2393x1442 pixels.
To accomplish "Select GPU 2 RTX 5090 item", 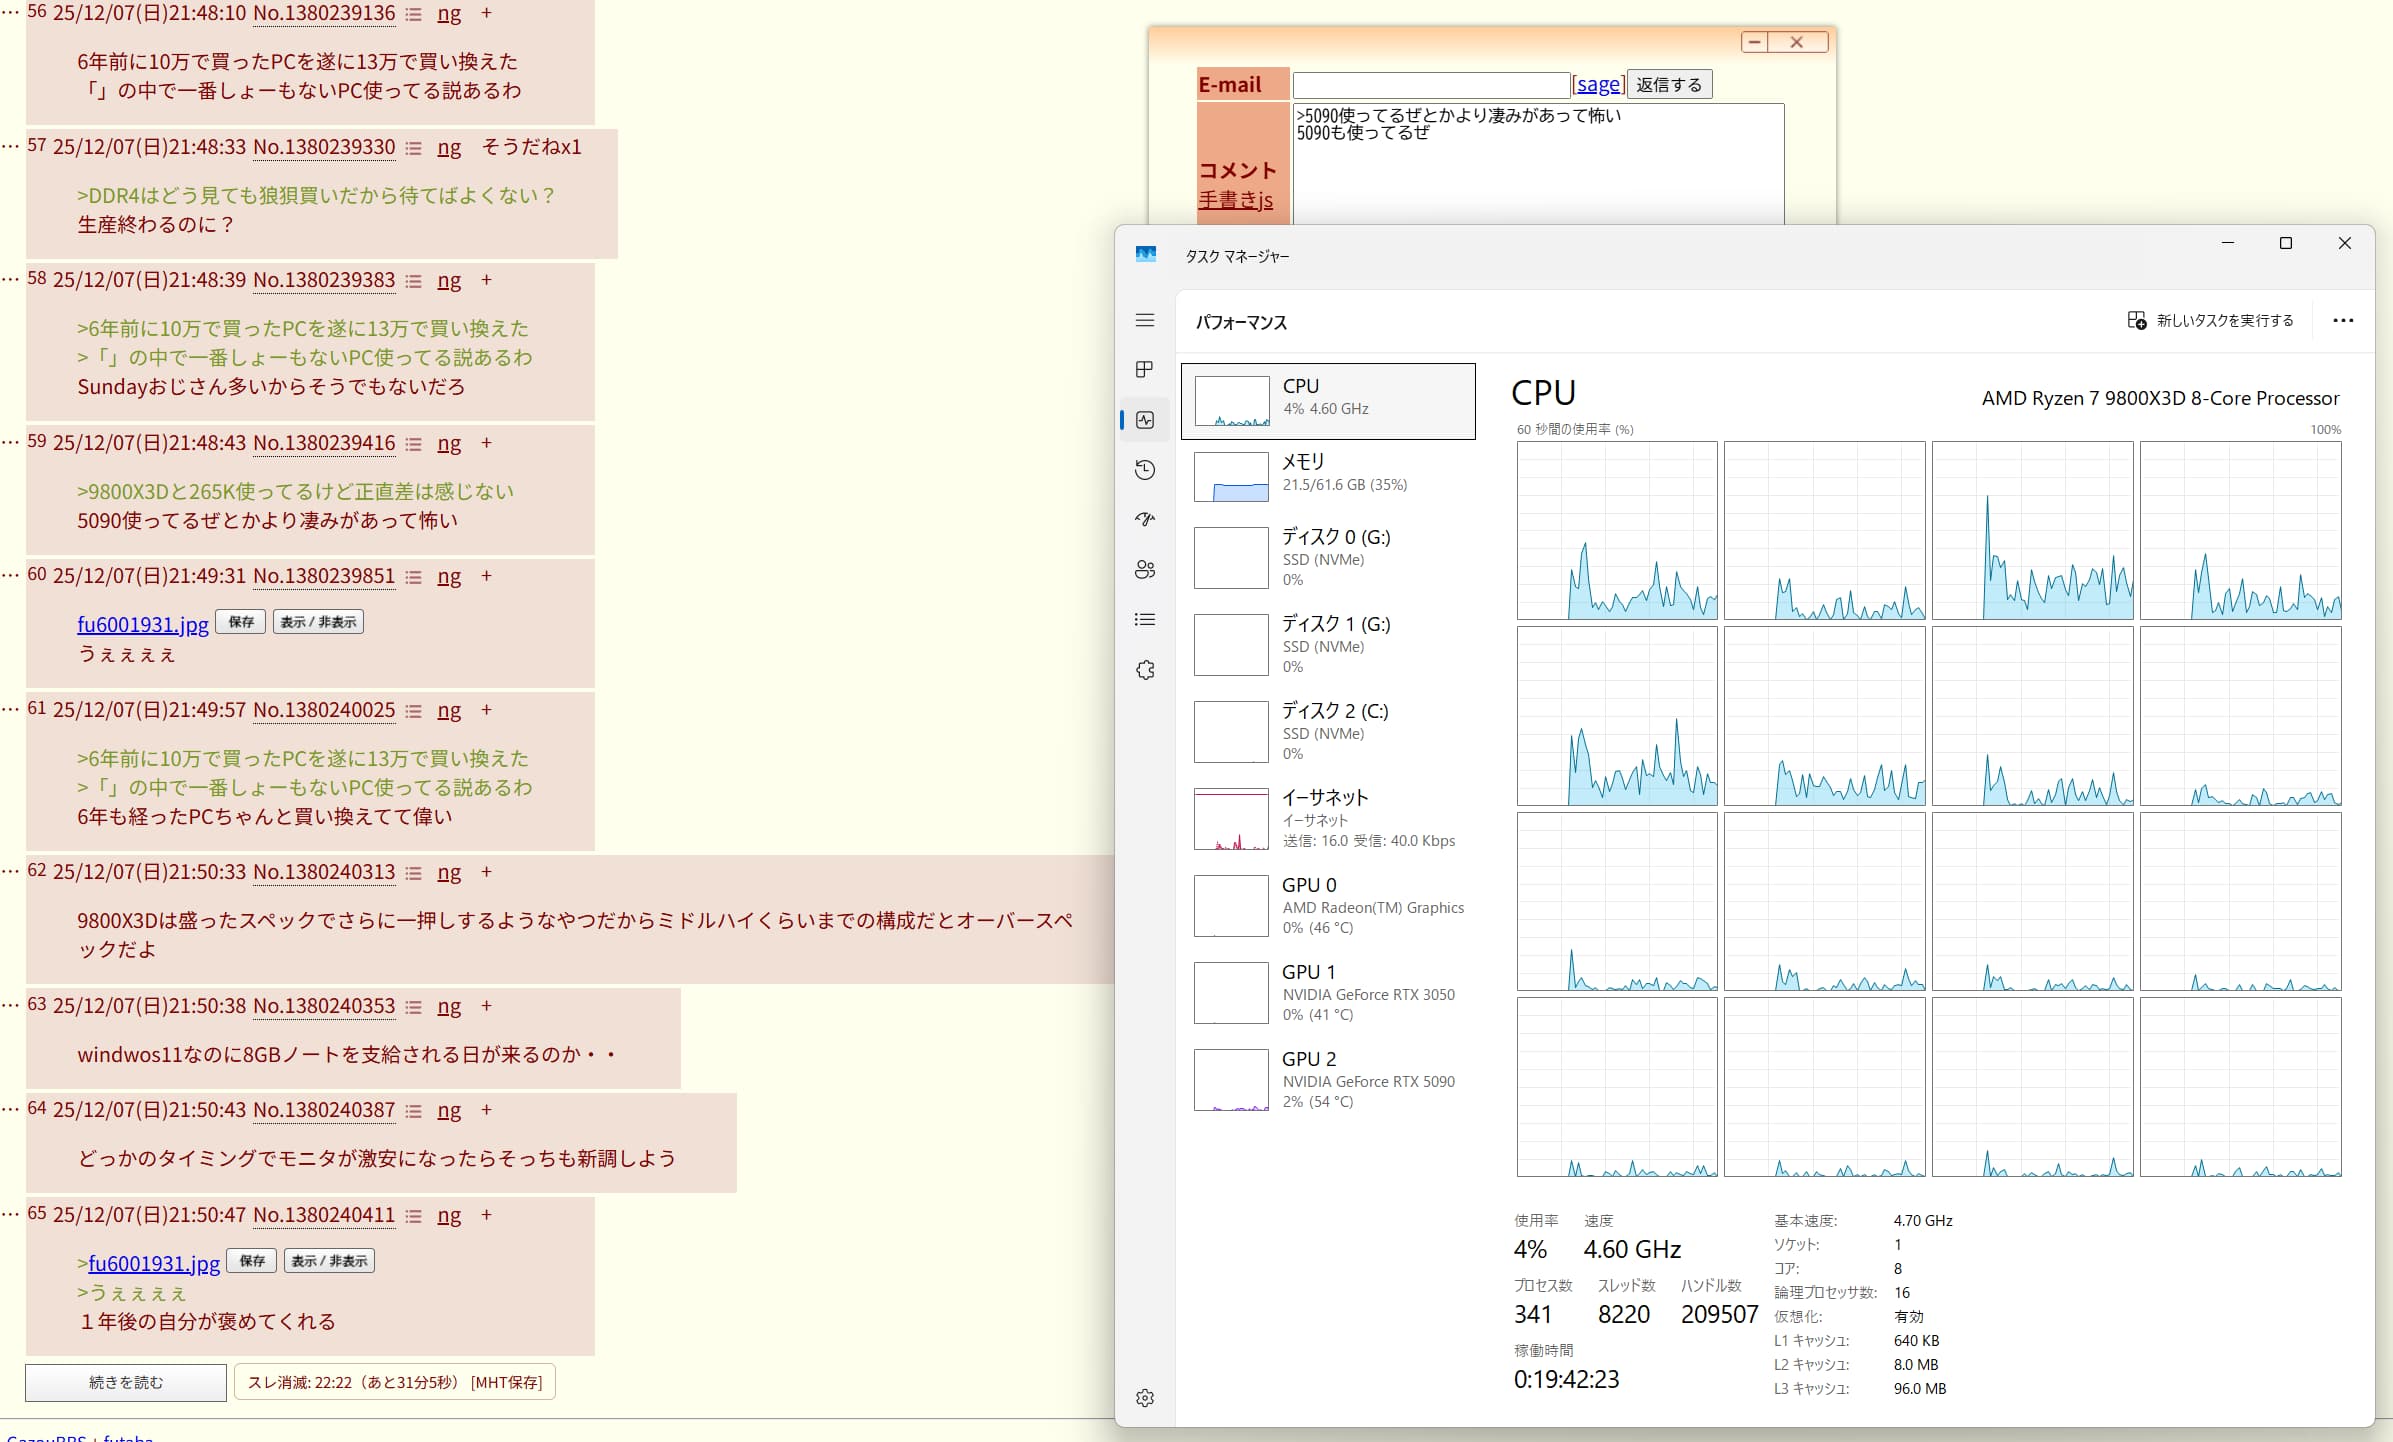I will click(x=1328, y=1079).
